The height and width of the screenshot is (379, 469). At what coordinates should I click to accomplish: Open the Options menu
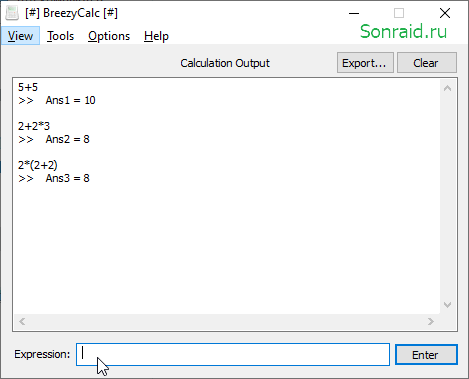tap(109, 36)
